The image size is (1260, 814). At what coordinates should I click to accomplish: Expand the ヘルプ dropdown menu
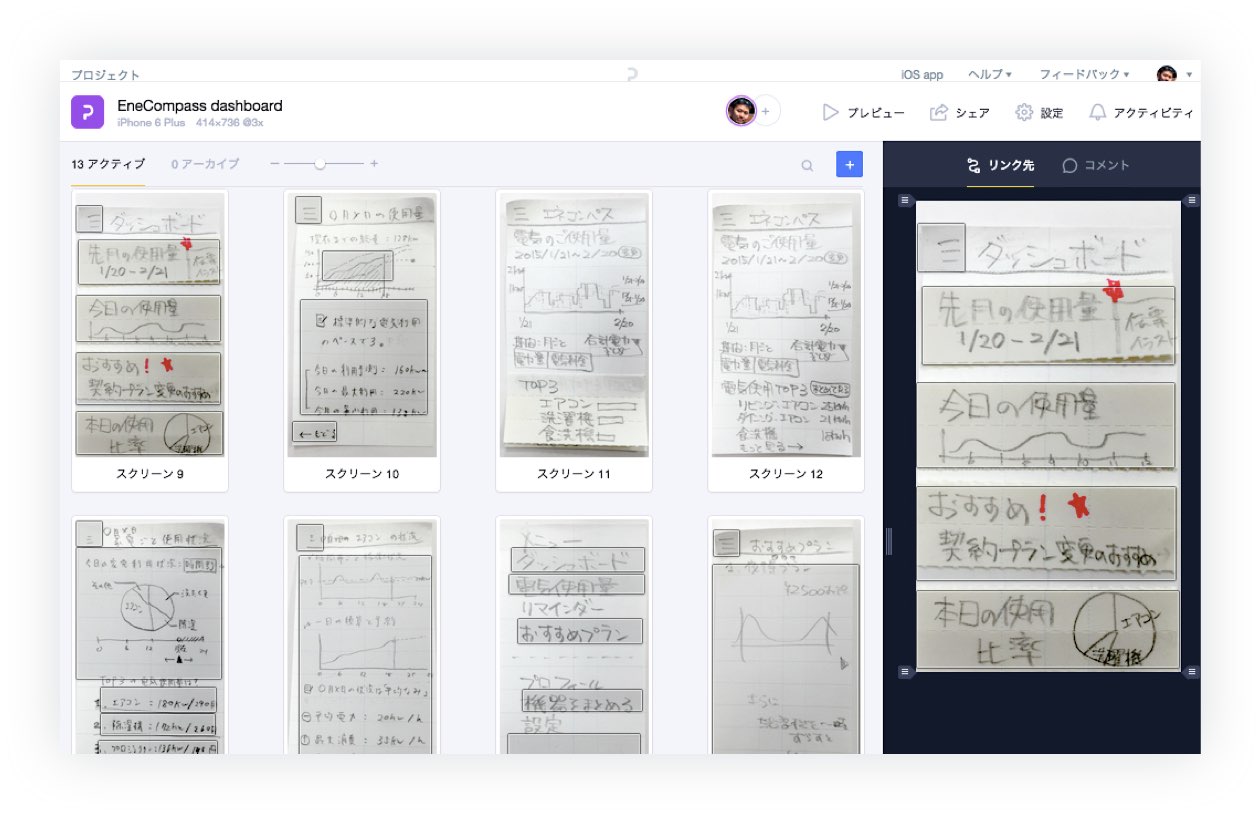click(990, 75)
